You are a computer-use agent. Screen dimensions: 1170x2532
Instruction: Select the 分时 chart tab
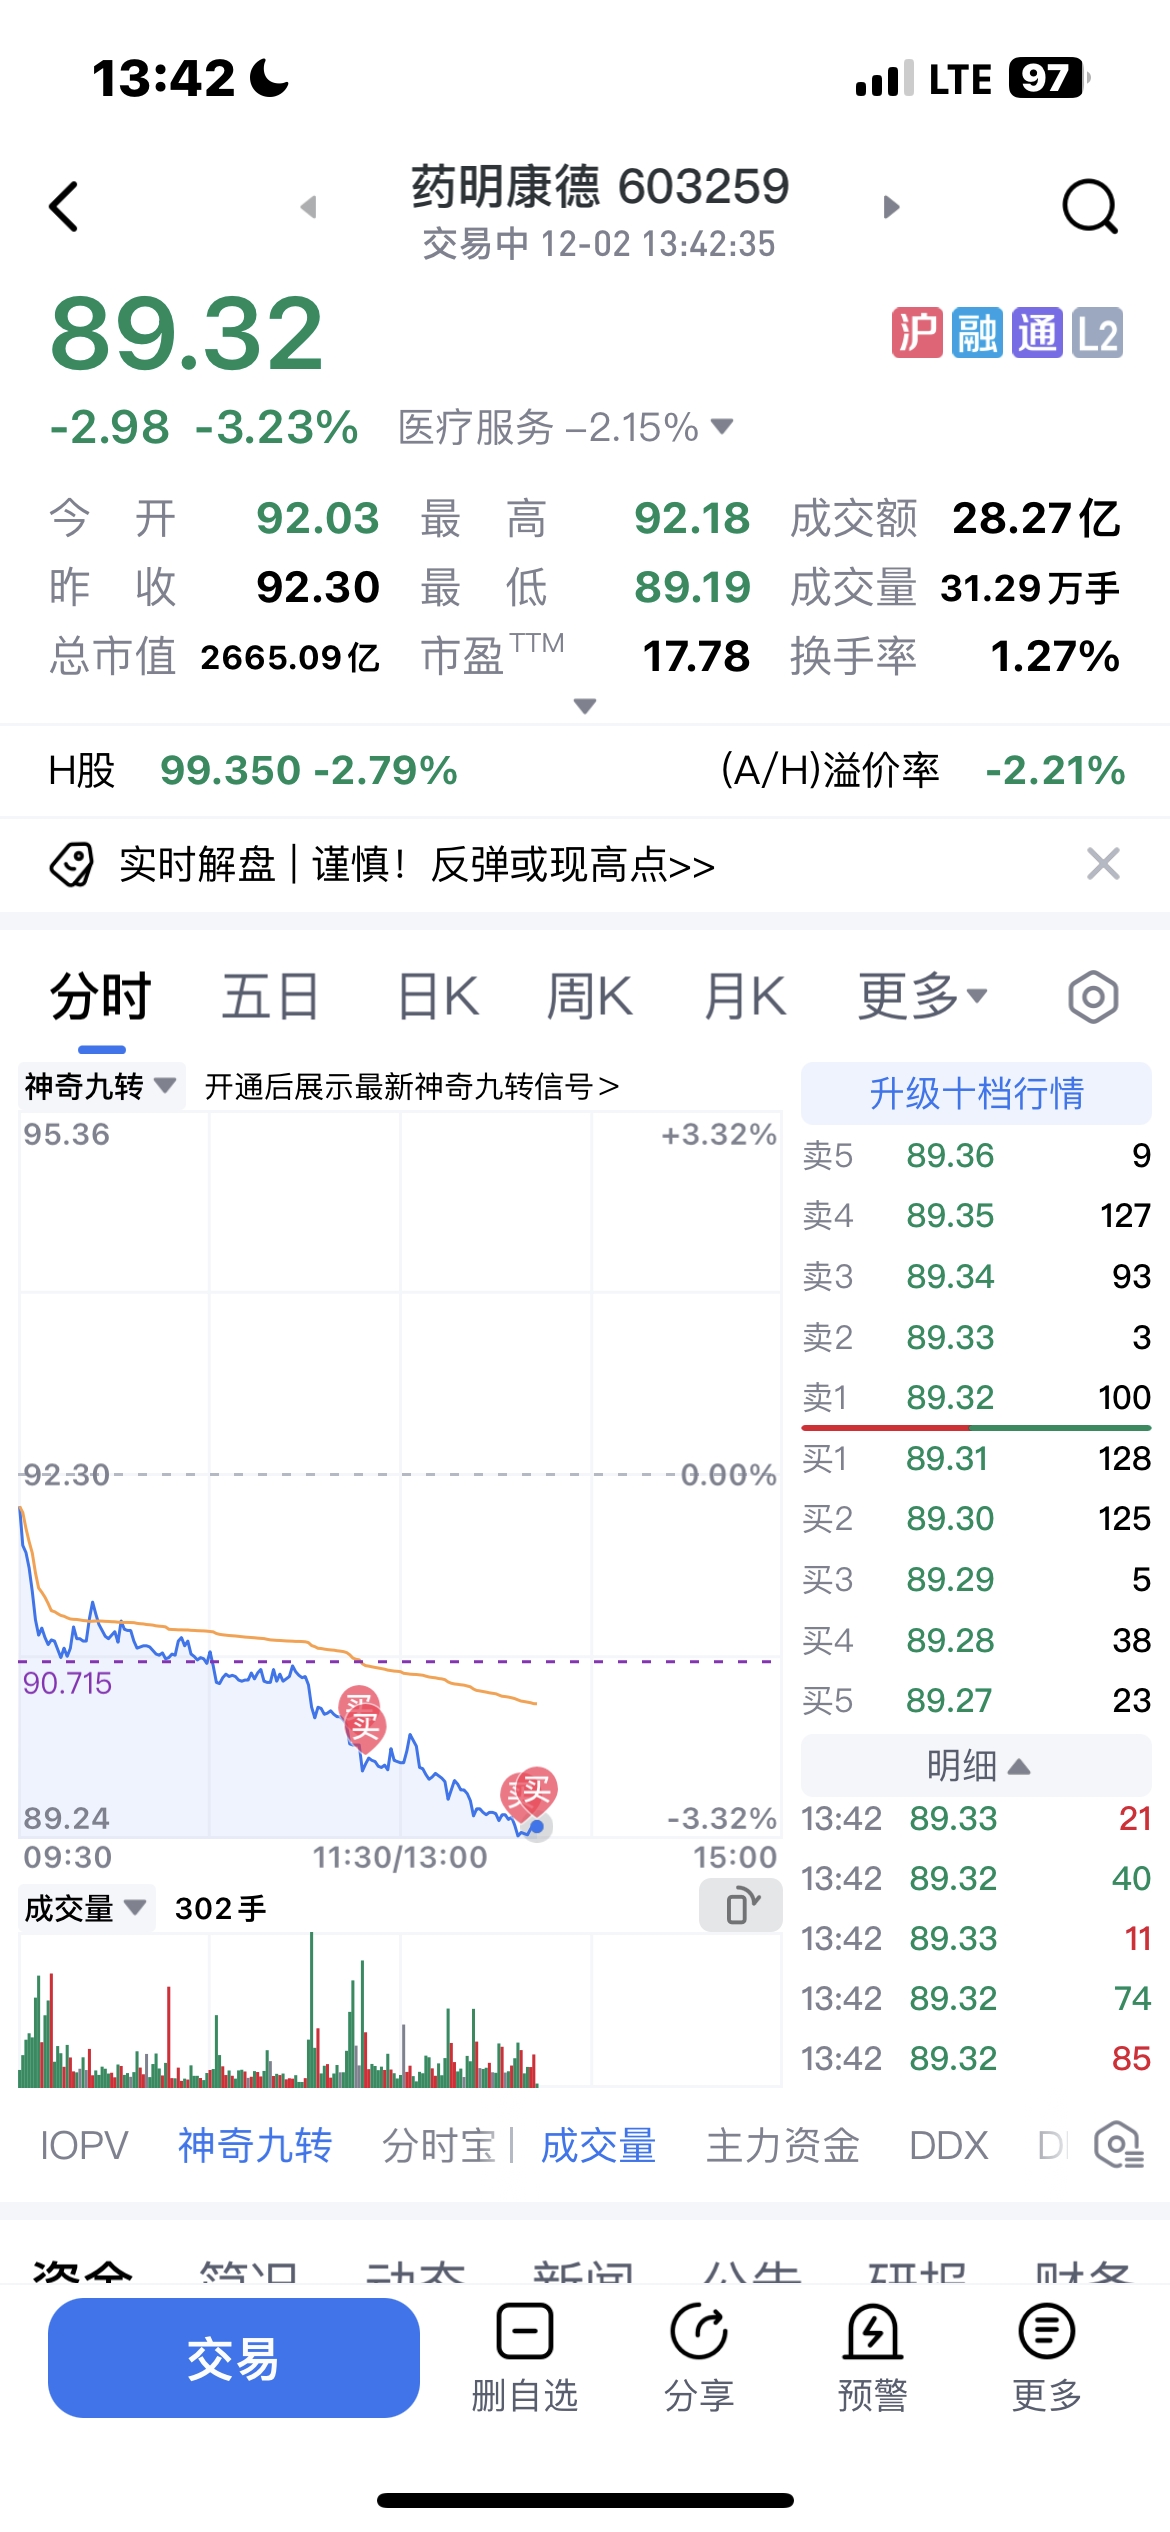click(x=101, y=996)
